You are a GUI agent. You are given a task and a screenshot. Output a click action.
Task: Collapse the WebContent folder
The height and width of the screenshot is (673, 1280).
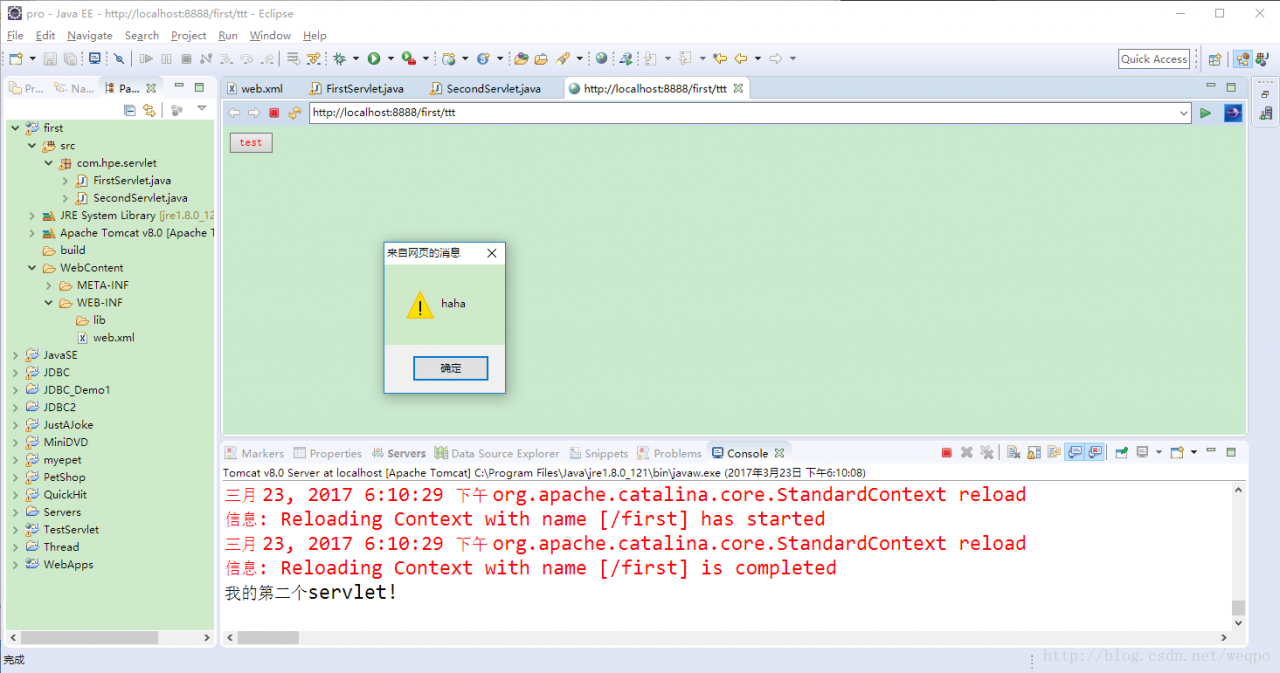click(x=32, y=268)
